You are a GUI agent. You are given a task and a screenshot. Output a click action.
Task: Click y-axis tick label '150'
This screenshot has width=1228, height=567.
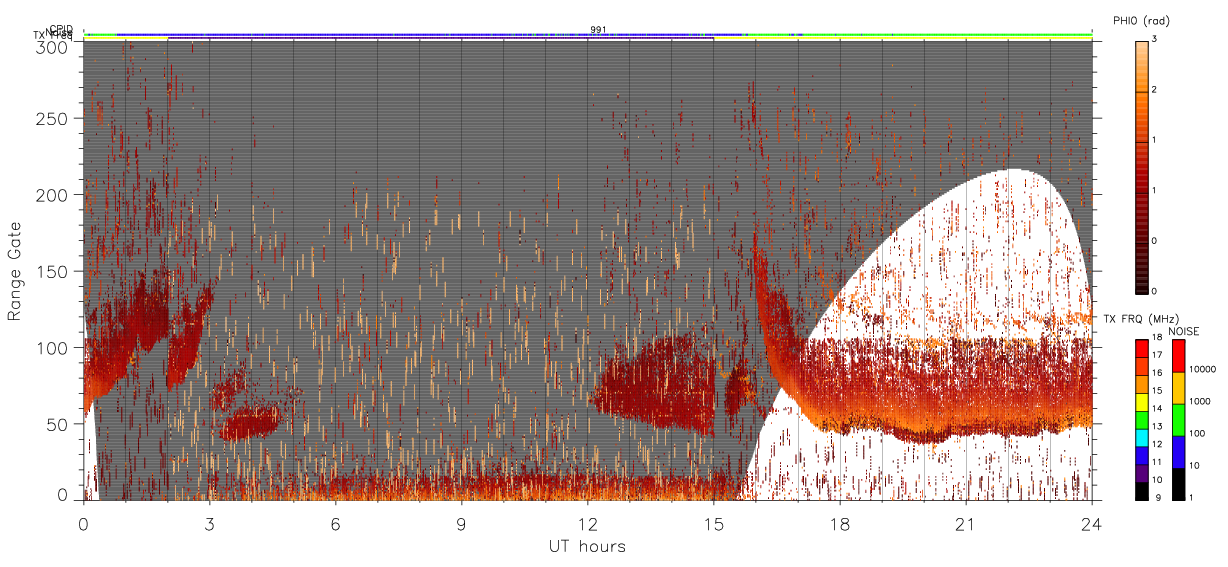coord(51,271)
